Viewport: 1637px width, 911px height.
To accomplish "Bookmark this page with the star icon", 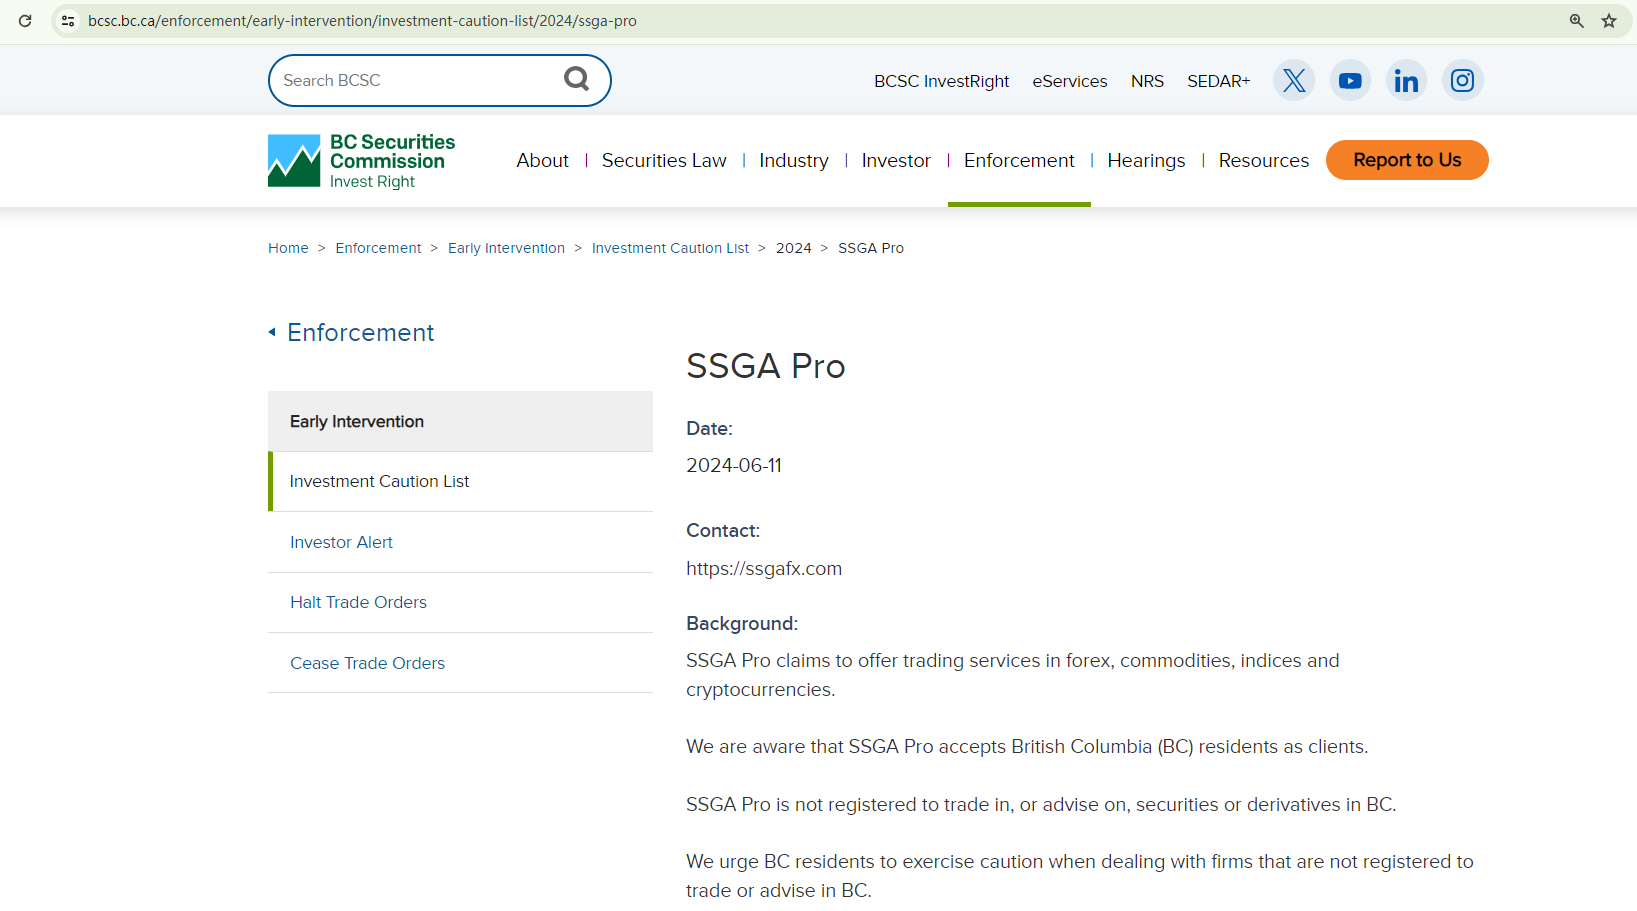I will (x=1609, y=21).
